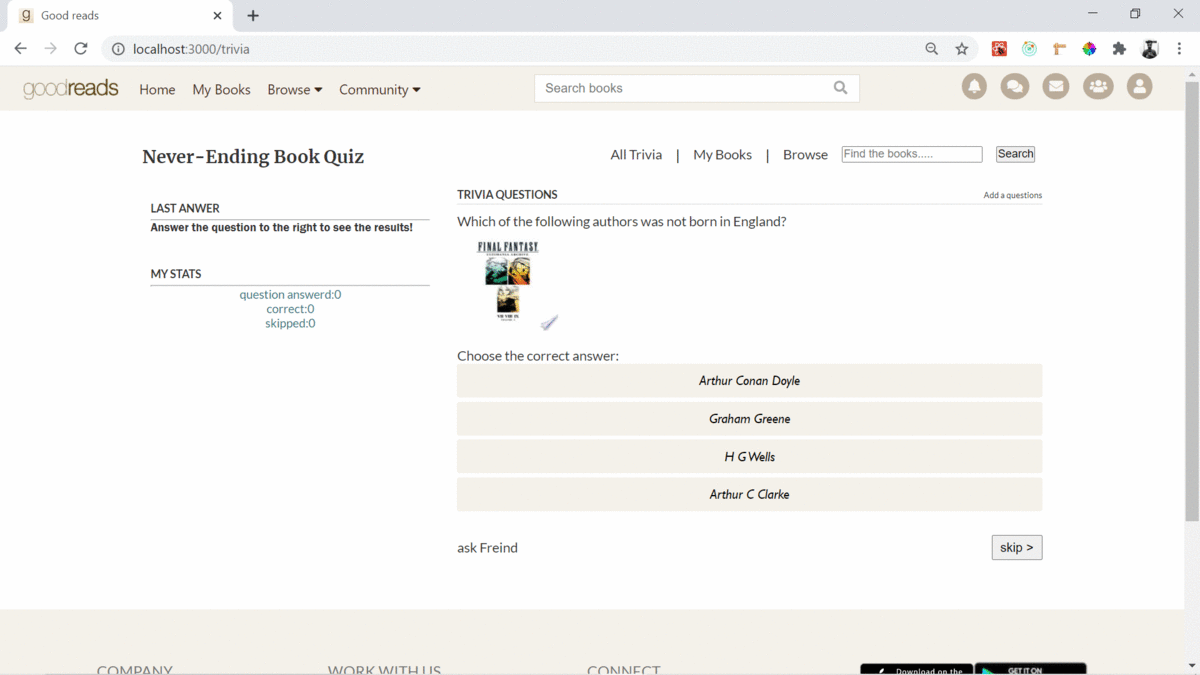The width and height of the screenshot is (1200, 675).
Task: Open a new browser tab
Action: (x=253, y=16)
